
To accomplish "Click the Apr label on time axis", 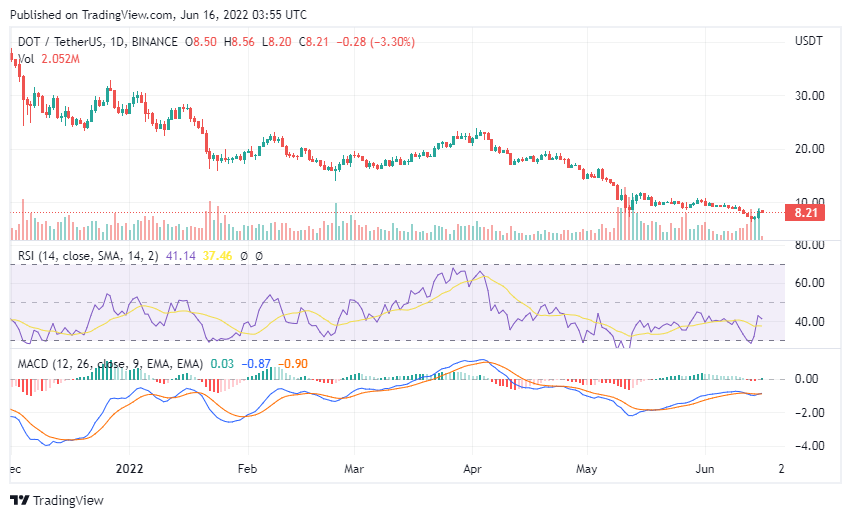I will 478,467.
